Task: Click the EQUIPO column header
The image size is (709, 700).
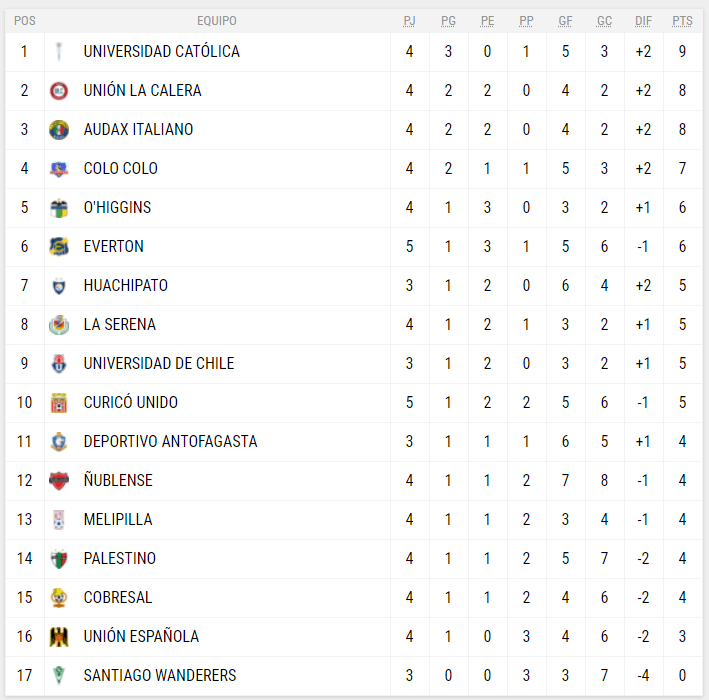Action: tap(217, 20)
